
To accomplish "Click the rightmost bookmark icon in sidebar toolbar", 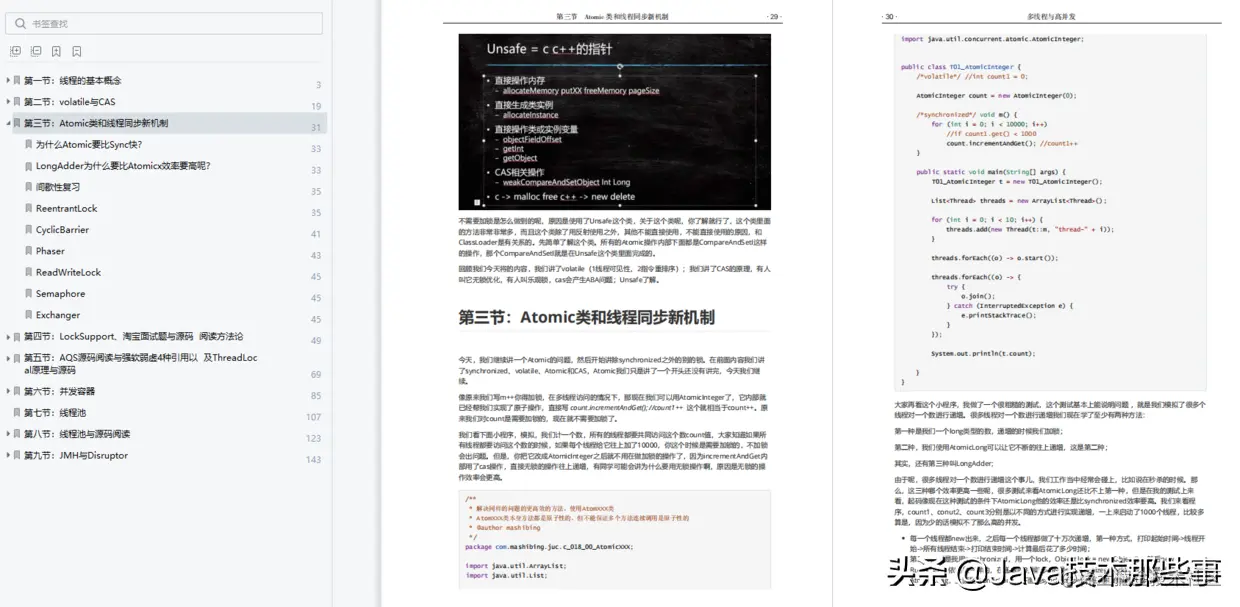I will point(77,51).
